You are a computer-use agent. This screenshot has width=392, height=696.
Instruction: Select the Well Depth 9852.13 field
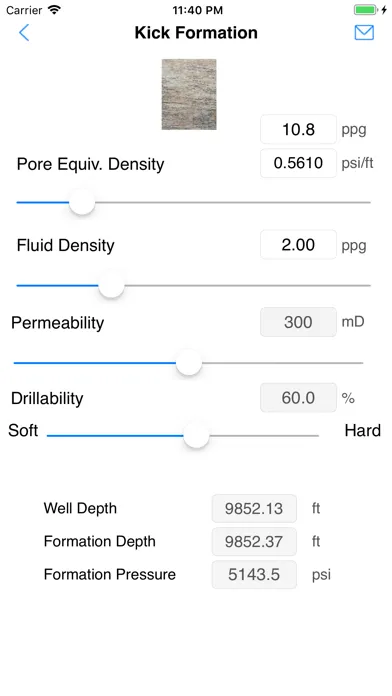[254, 508]
